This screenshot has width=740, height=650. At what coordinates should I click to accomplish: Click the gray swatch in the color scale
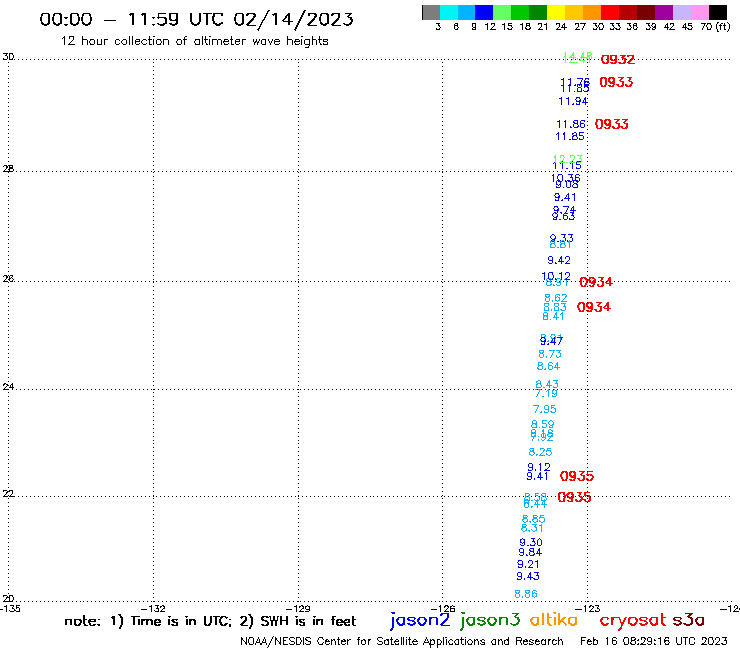(431, 12)
